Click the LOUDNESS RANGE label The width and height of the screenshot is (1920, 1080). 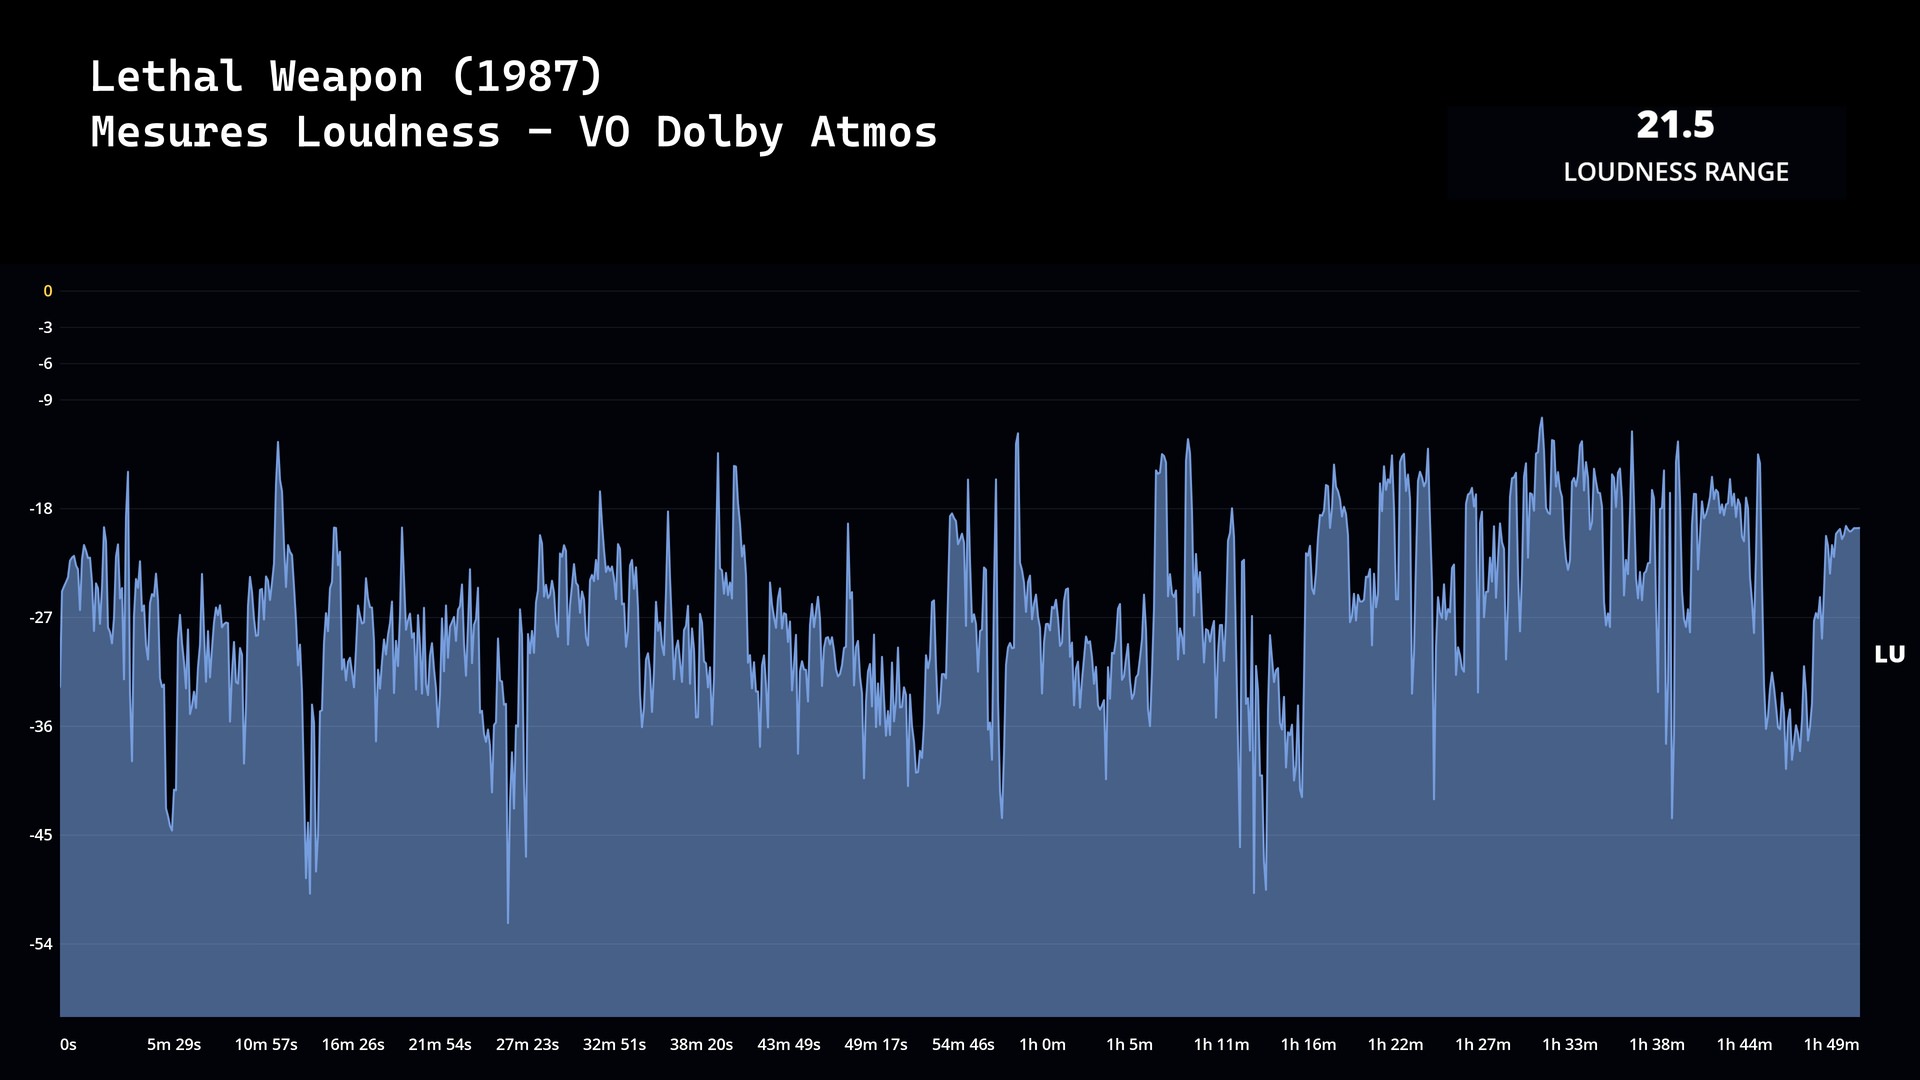click(1676, 172)
